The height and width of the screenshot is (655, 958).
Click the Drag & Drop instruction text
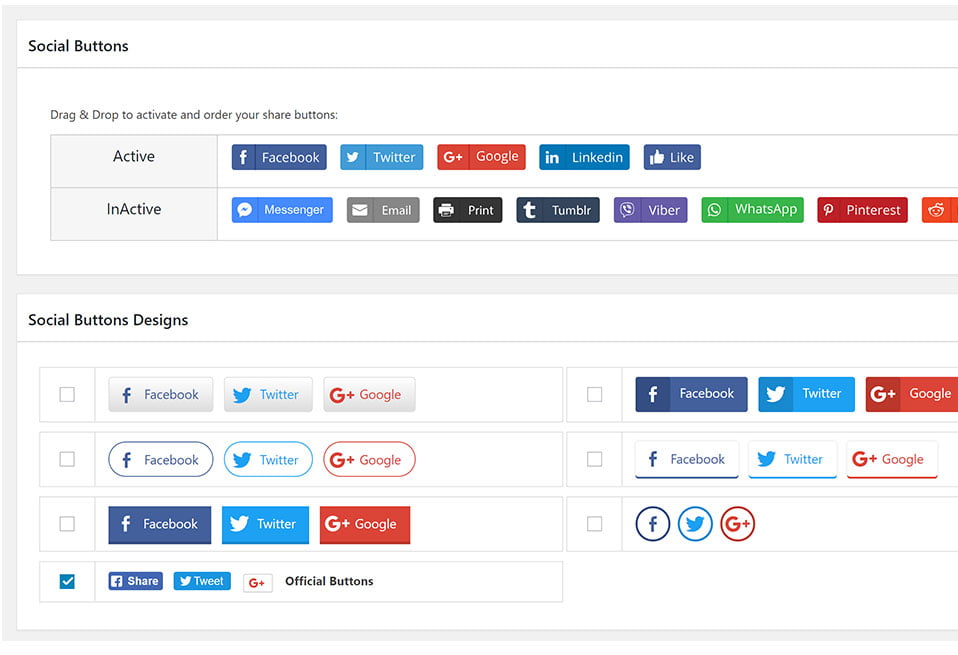[194, 115]
